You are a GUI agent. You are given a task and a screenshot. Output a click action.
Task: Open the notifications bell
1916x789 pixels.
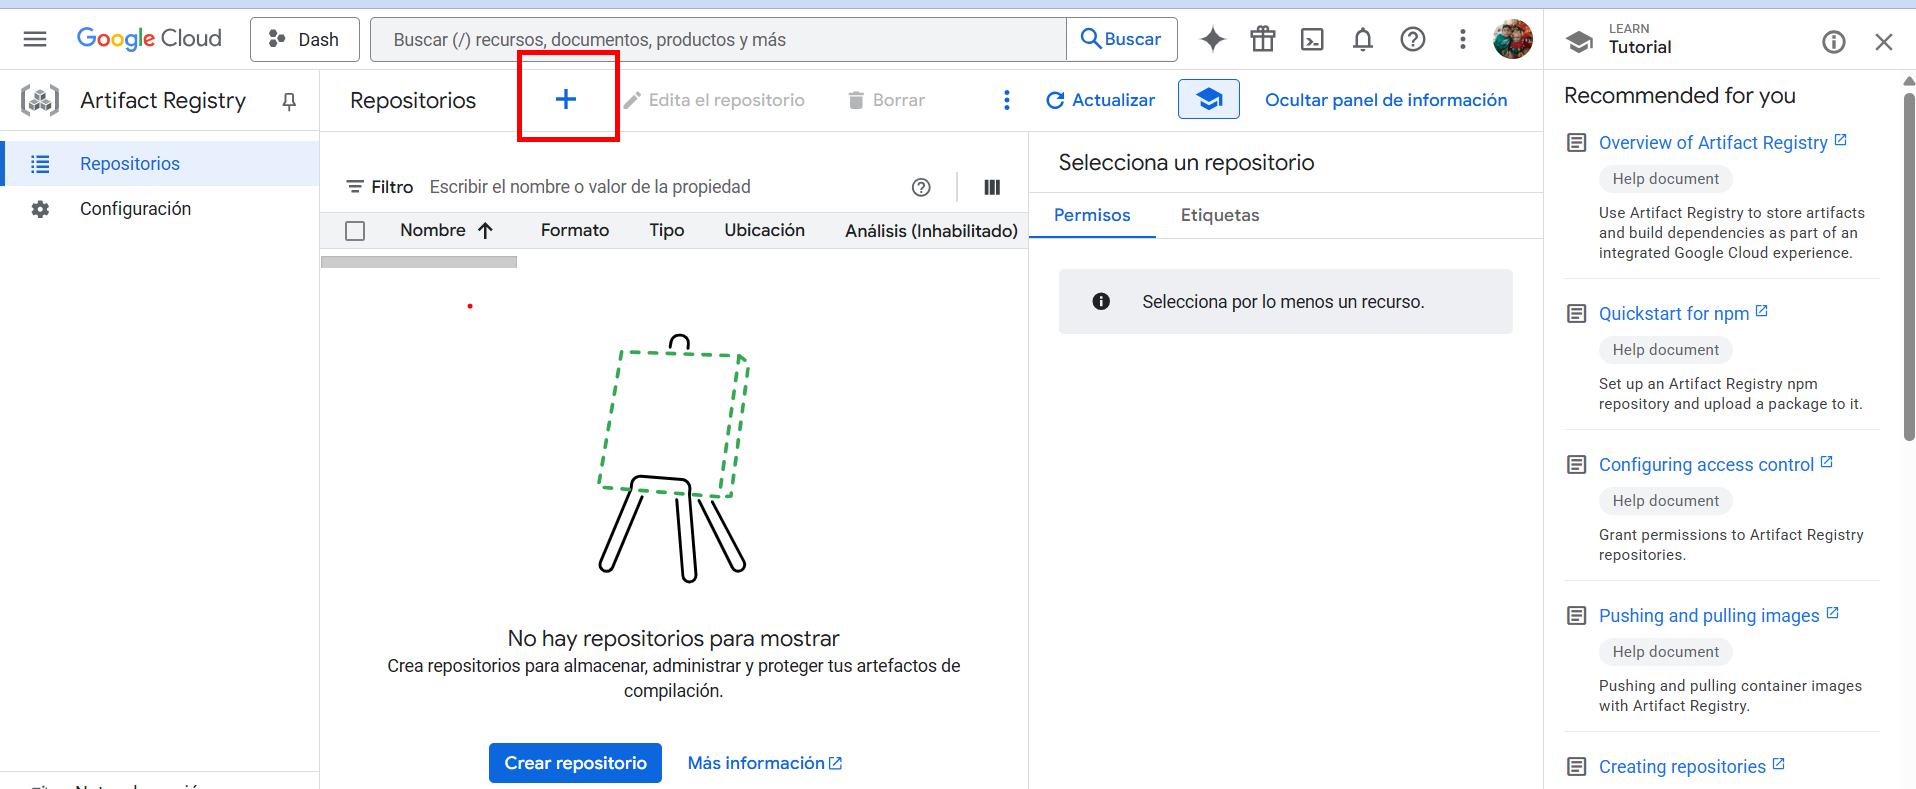(1362, 39)
